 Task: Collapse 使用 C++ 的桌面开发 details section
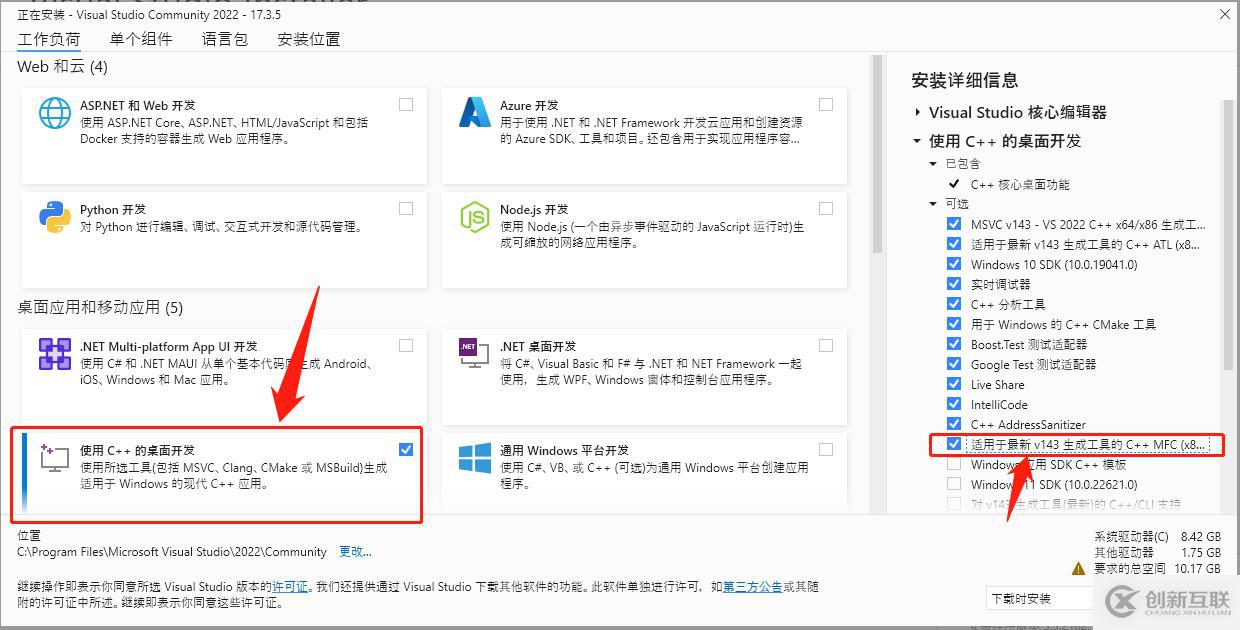point(918,141)
